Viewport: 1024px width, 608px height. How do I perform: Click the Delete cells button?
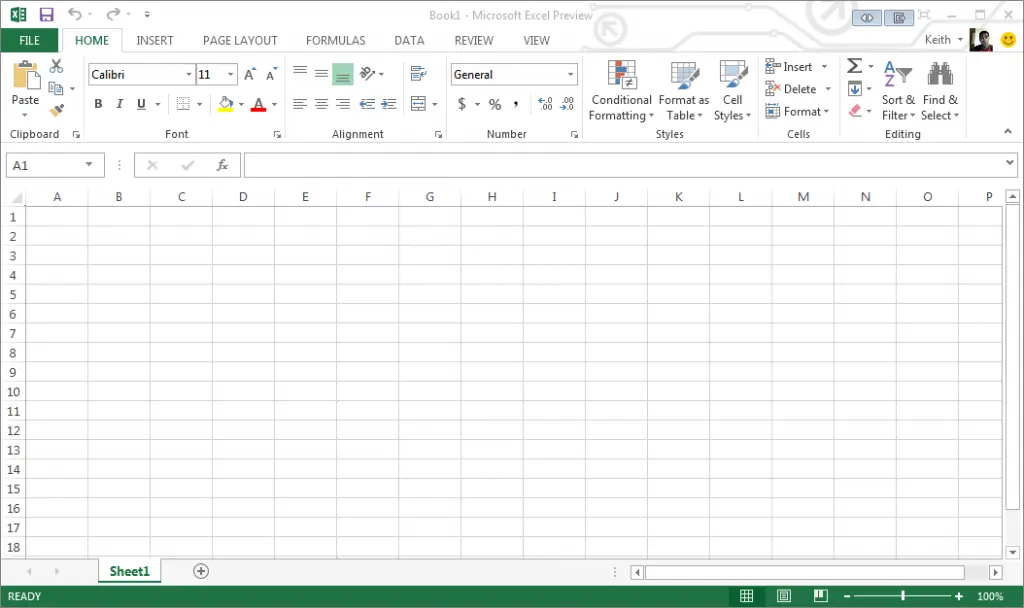(x=798, y=89)
